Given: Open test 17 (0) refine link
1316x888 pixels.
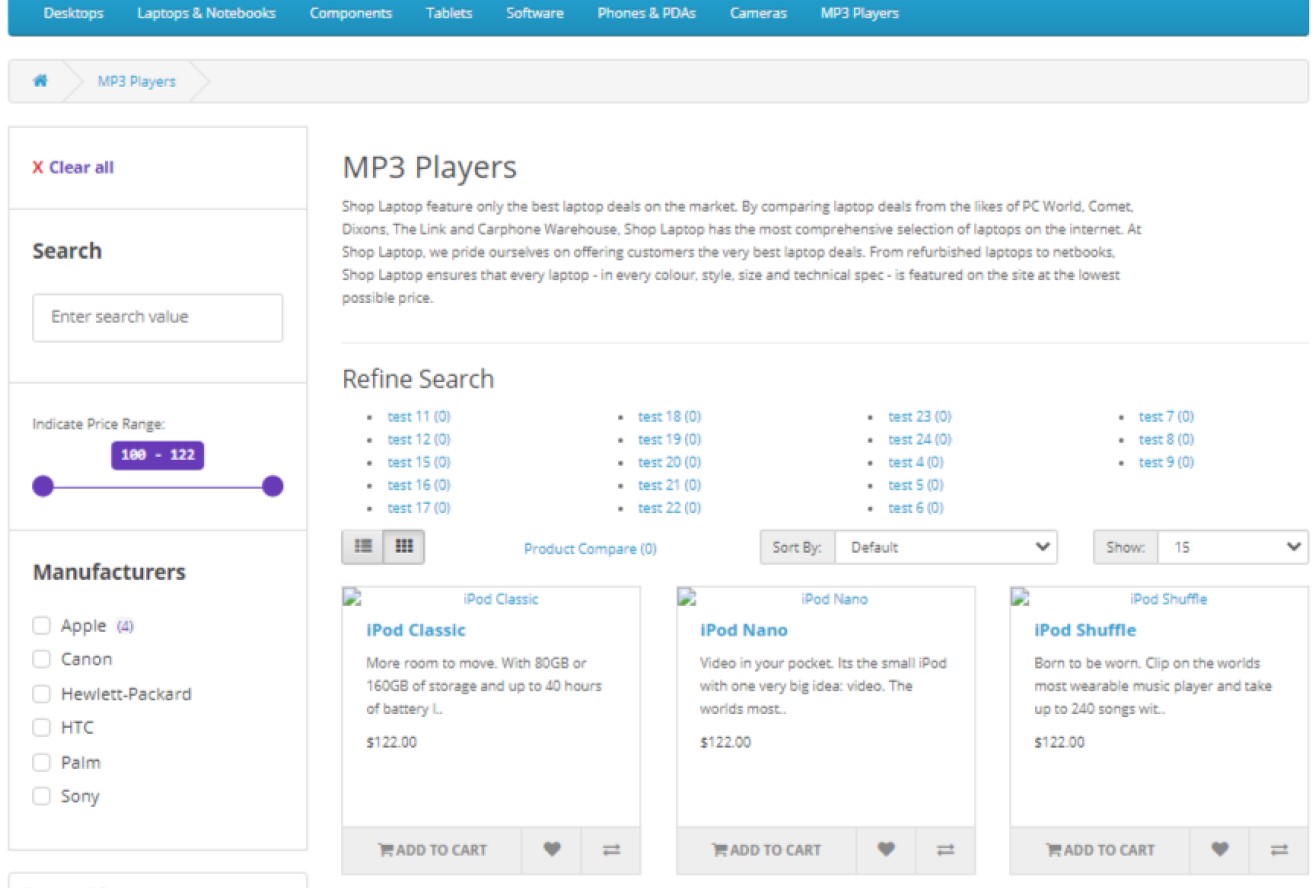Looking at the screenshot, I should click(x=419, y=508).
